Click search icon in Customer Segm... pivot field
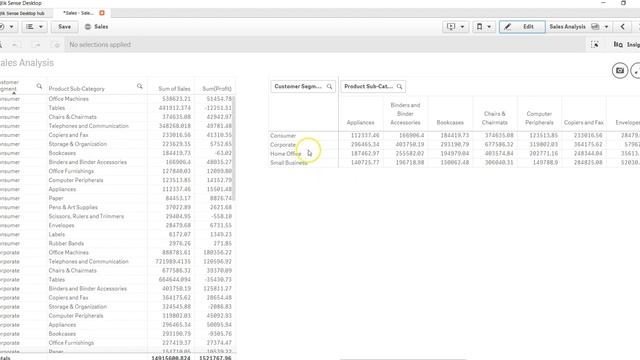The height and width of the screenshot is (360, 640). 329,87
